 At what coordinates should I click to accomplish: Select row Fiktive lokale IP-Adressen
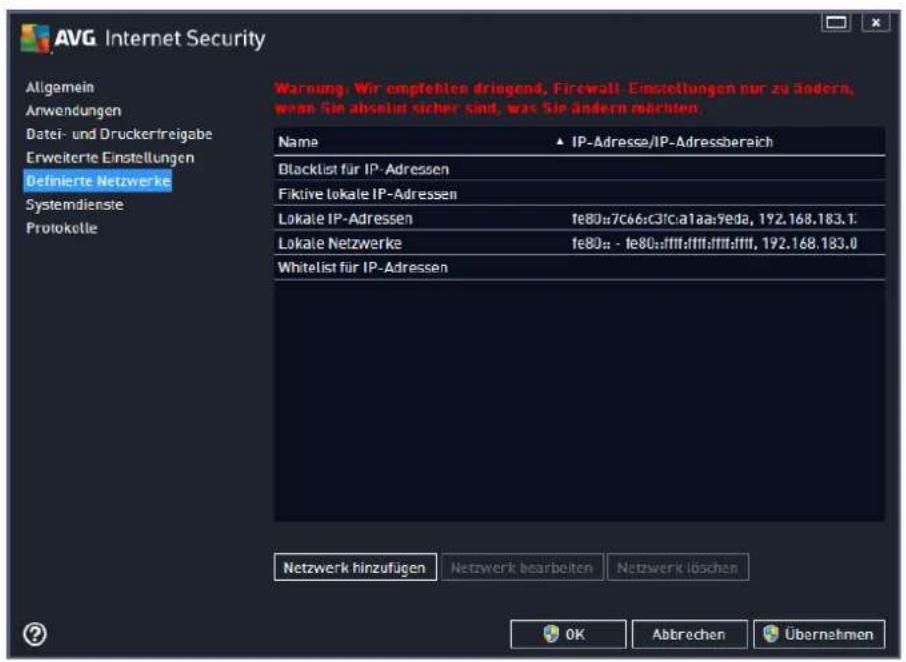579,194
